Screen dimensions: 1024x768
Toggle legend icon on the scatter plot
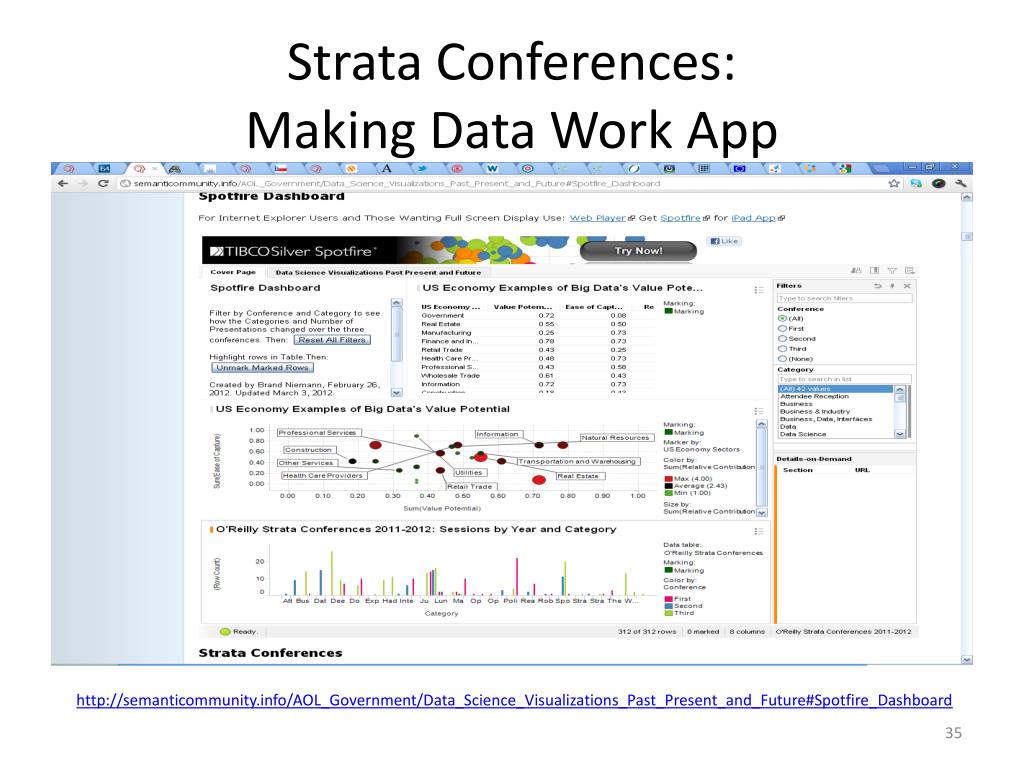pyautogui.click(x=758, y=411)
